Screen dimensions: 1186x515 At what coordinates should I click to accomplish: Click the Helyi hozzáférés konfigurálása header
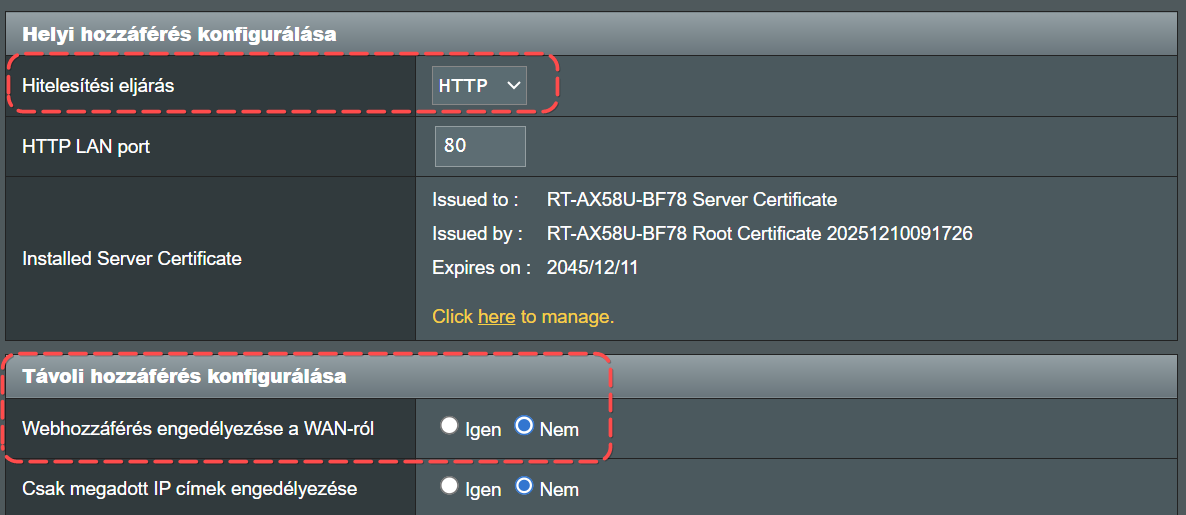pyautogui.click(x=179, y=34)
